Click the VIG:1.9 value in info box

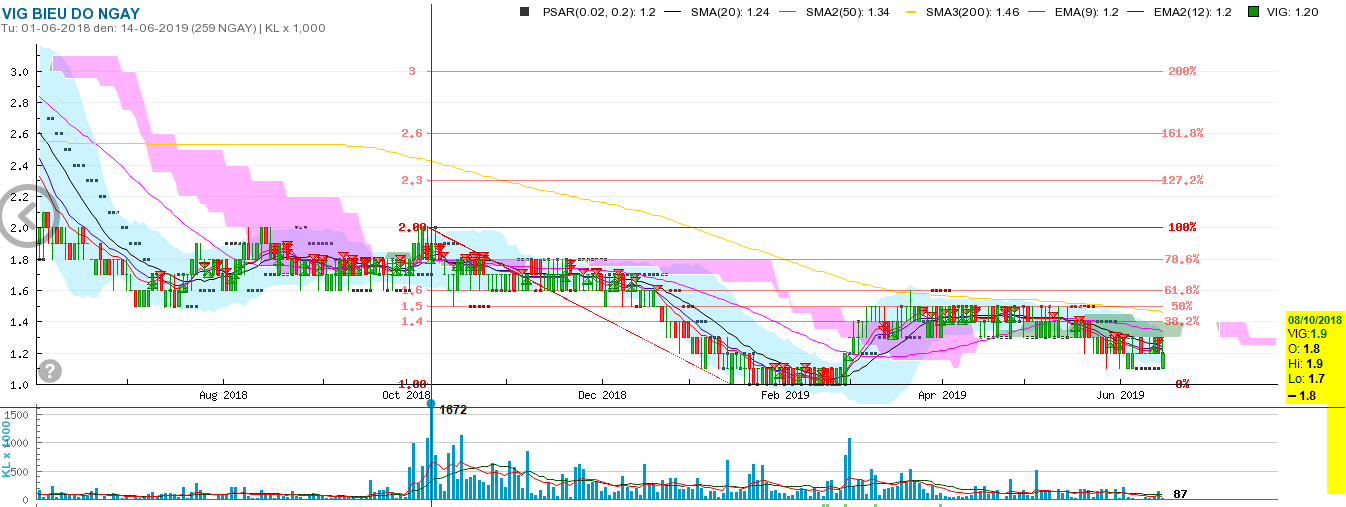pos(1308,333)
